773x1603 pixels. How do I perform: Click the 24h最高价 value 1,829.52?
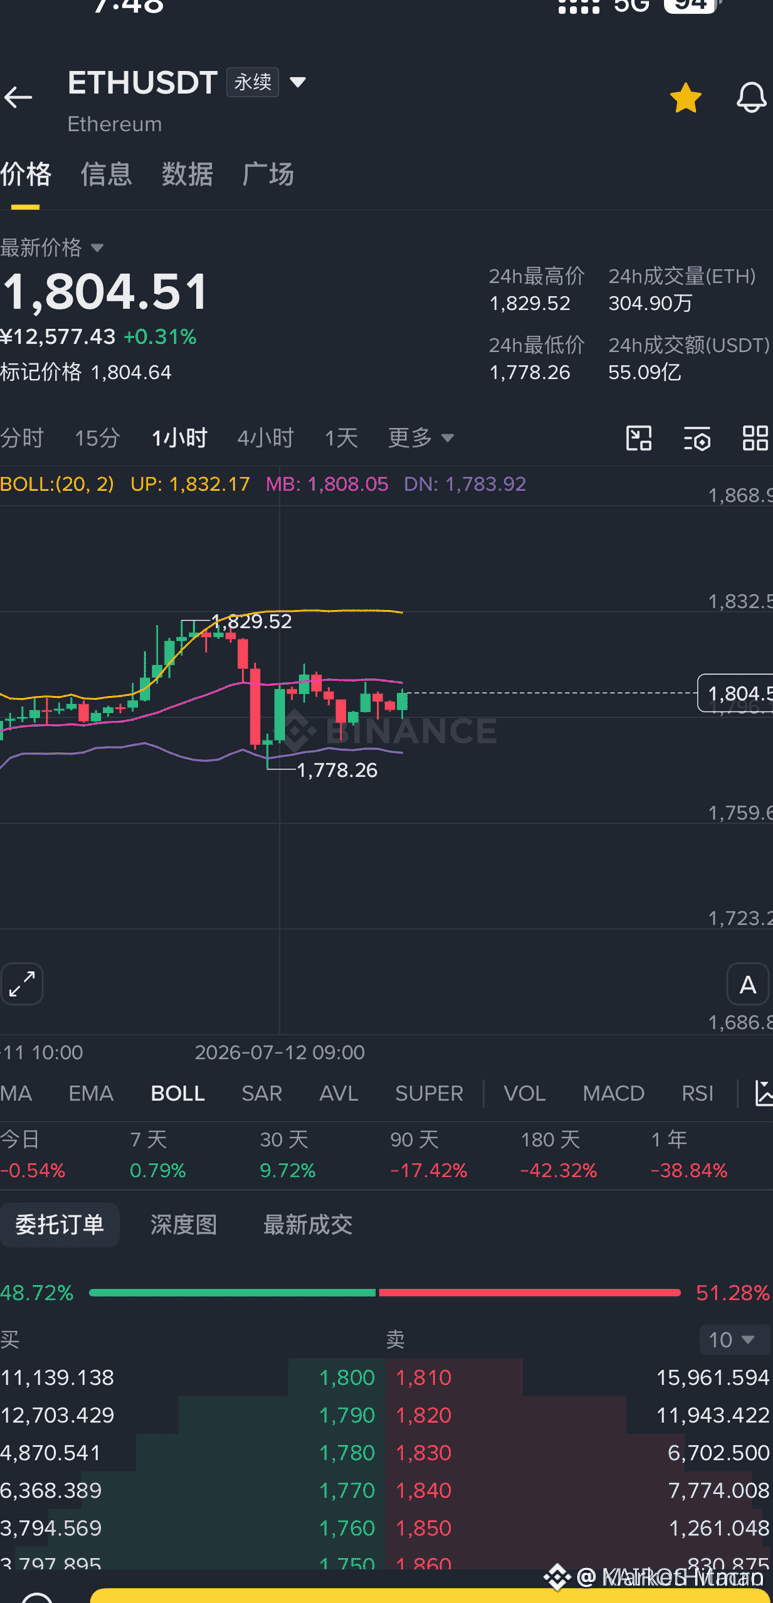pos(529,303)
